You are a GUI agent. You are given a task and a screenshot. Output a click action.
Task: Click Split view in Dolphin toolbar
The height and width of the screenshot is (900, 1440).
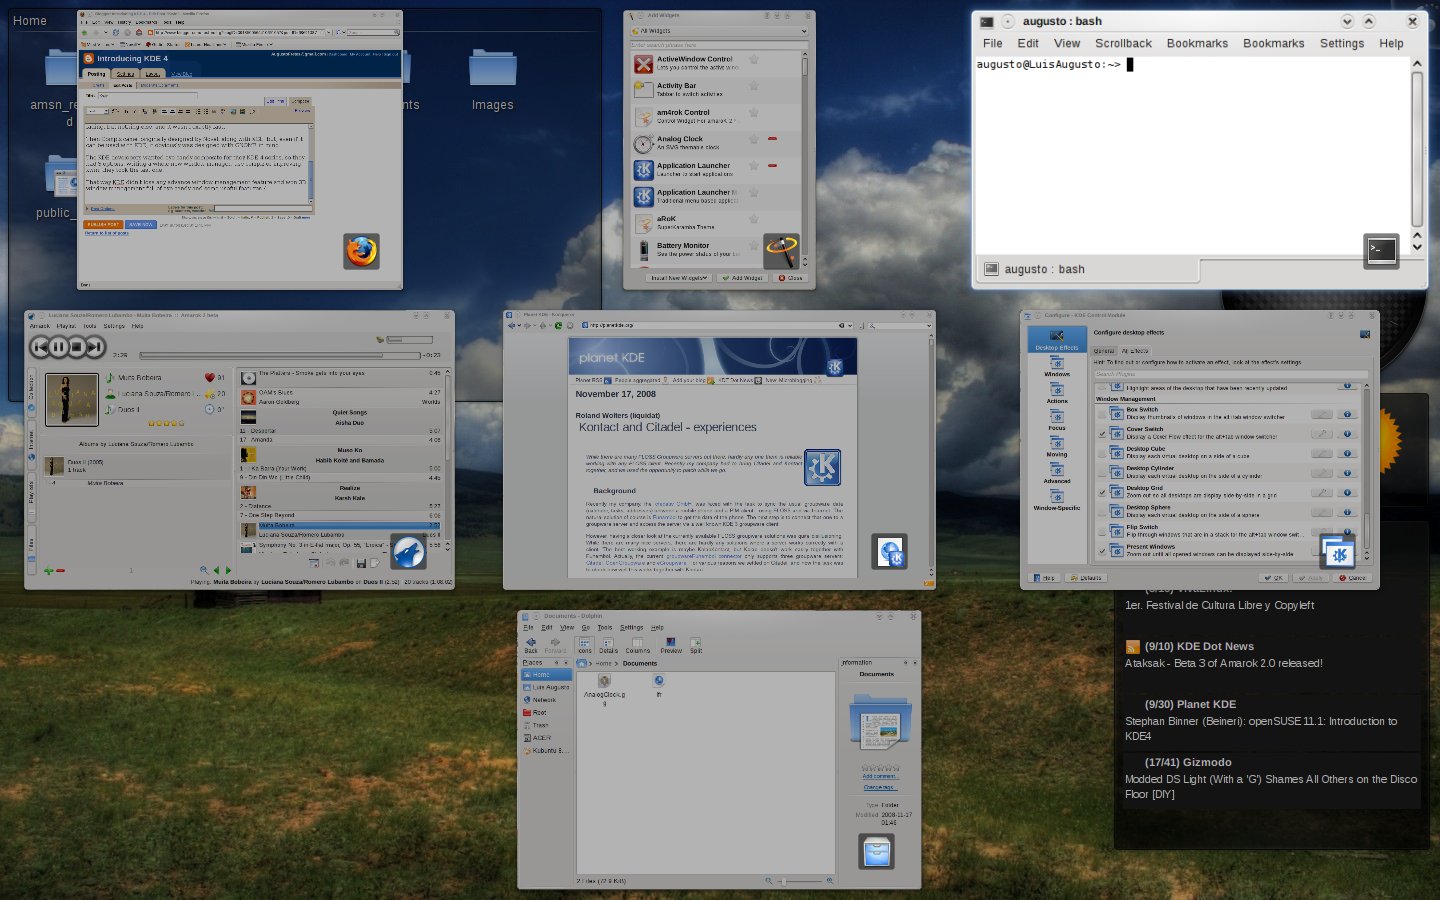[696, 645]
